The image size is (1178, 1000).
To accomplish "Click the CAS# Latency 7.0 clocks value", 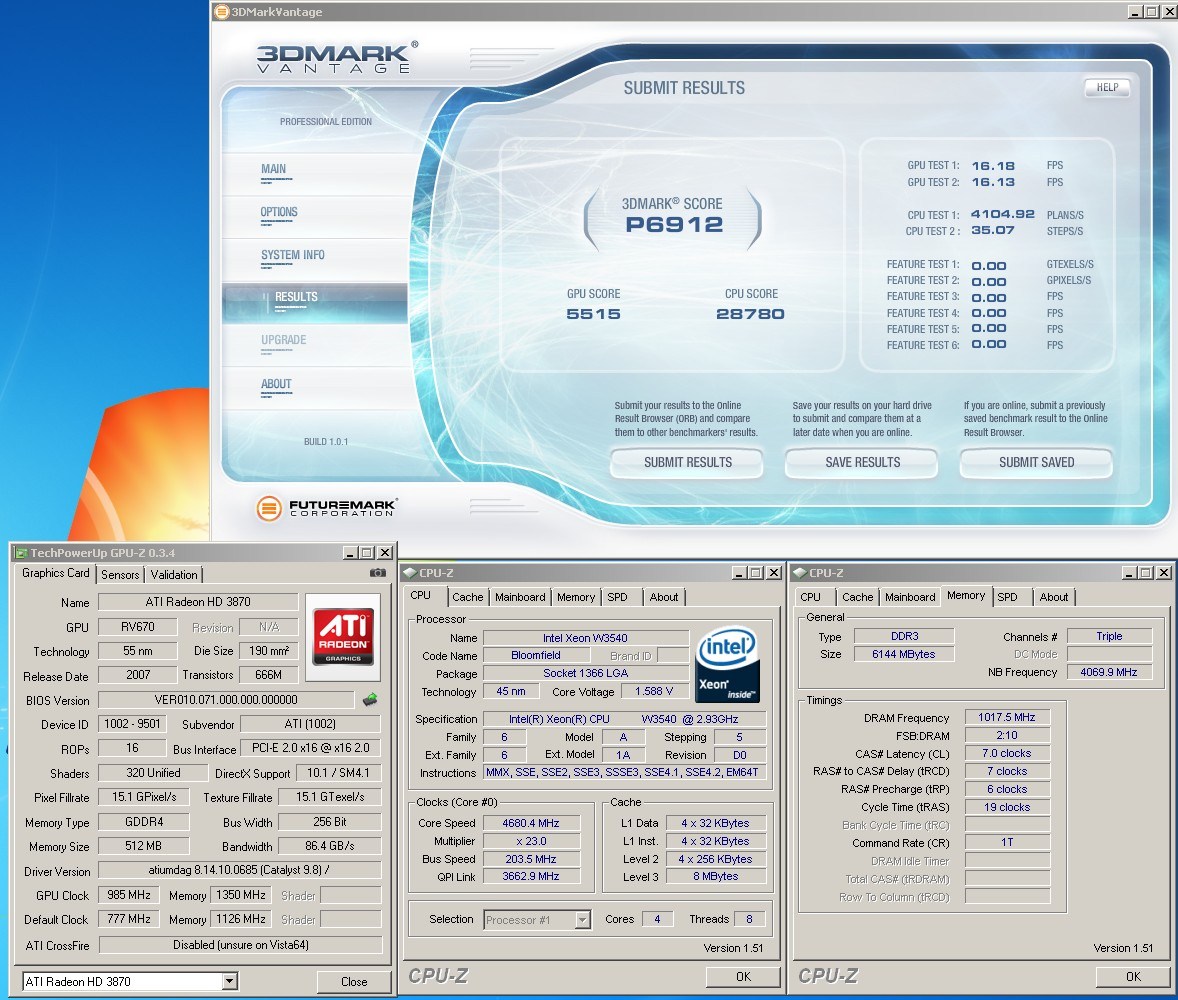I will pos(1007,753).
